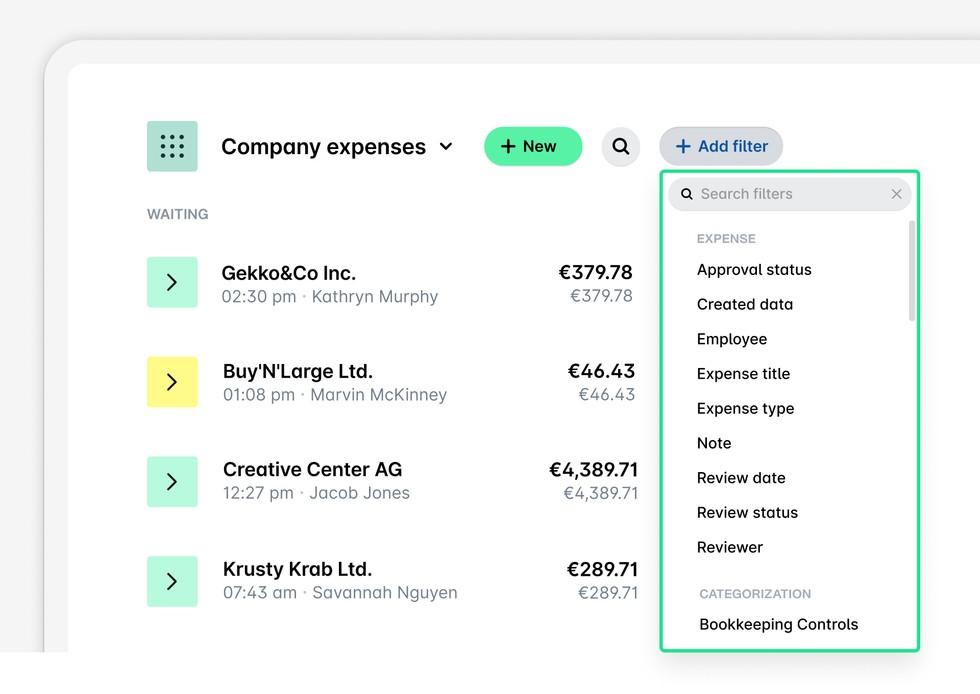The height and width of the screenshot is (694, 980).
Task: Open search using the magnifier icon
Action: tap(621, 146)
